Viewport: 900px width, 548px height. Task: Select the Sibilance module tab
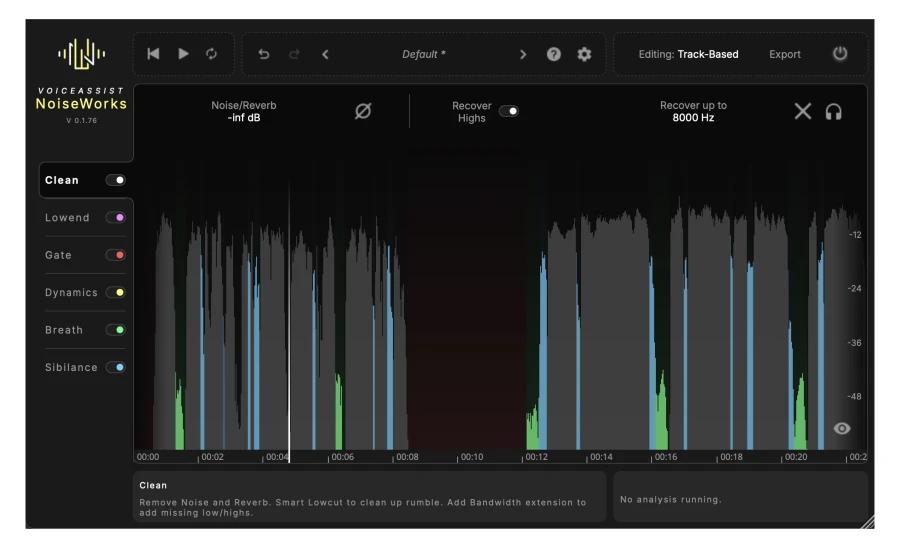71,367
